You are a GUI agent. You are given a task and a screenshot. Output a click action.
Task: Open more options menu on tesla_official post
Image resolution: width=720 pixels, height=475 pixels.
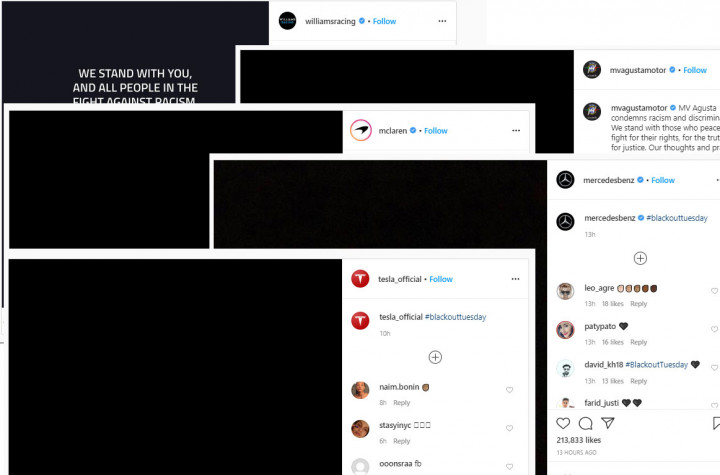point(516,279)
